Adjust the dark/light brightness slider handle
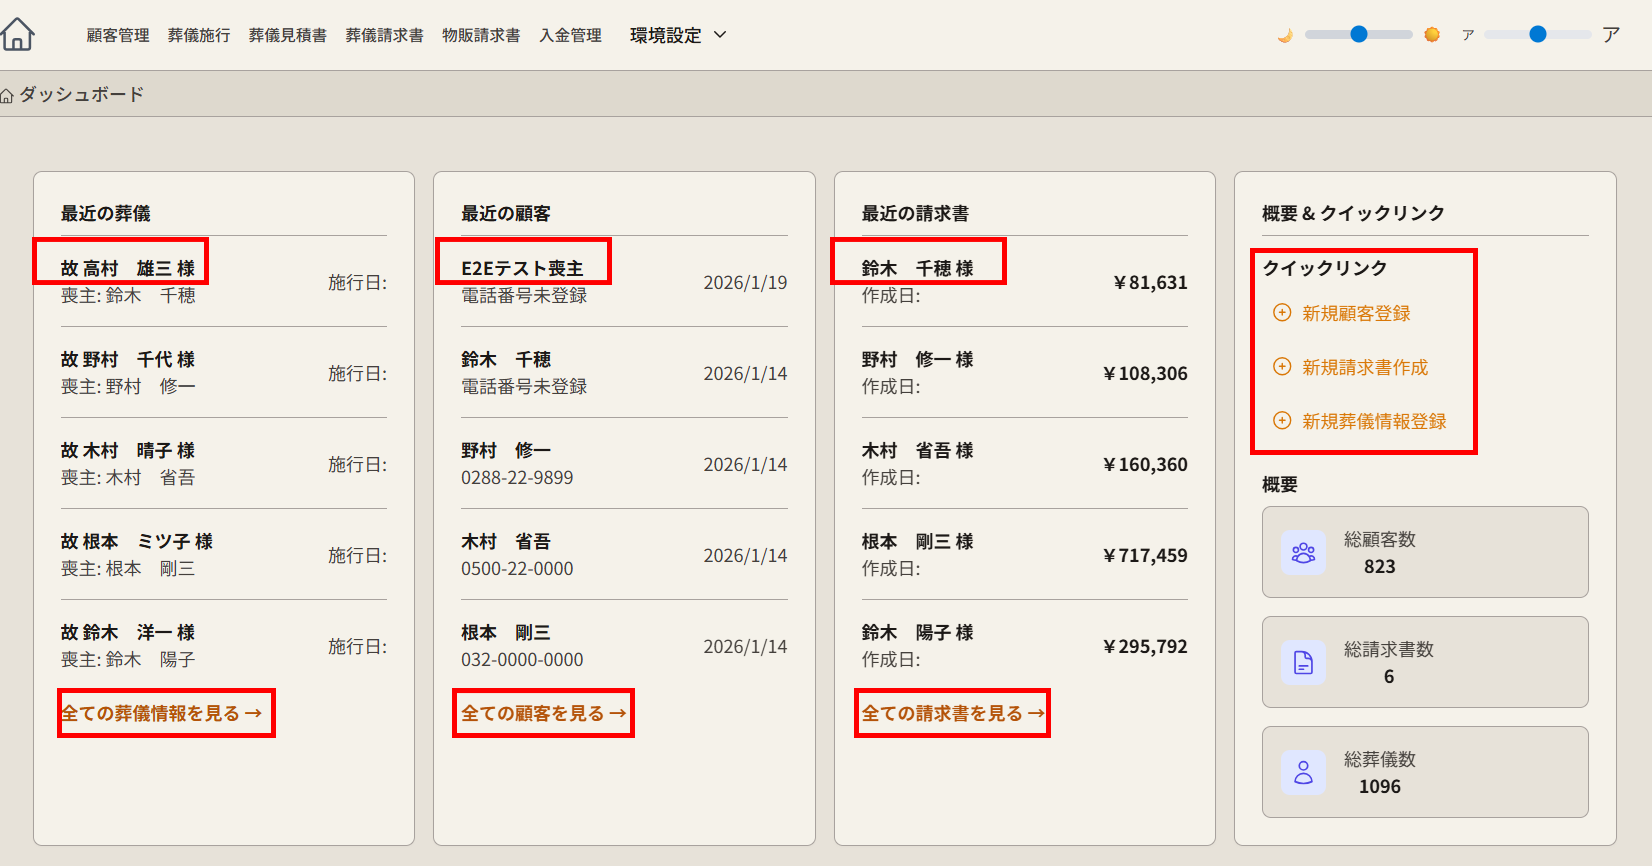This screenshot has height=866, width=1652. pos(1358,34)
